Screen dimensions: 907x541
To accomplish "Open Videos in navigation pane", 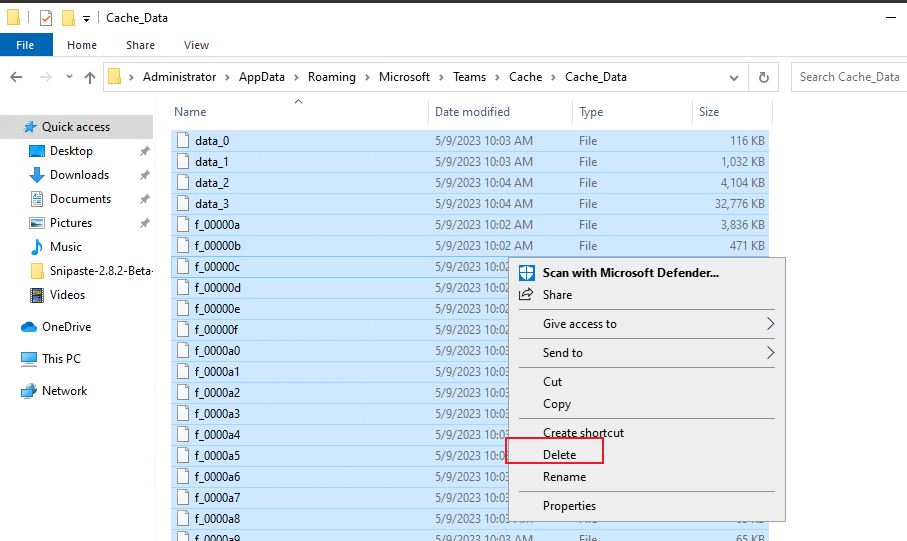I will tap(67, 295).
